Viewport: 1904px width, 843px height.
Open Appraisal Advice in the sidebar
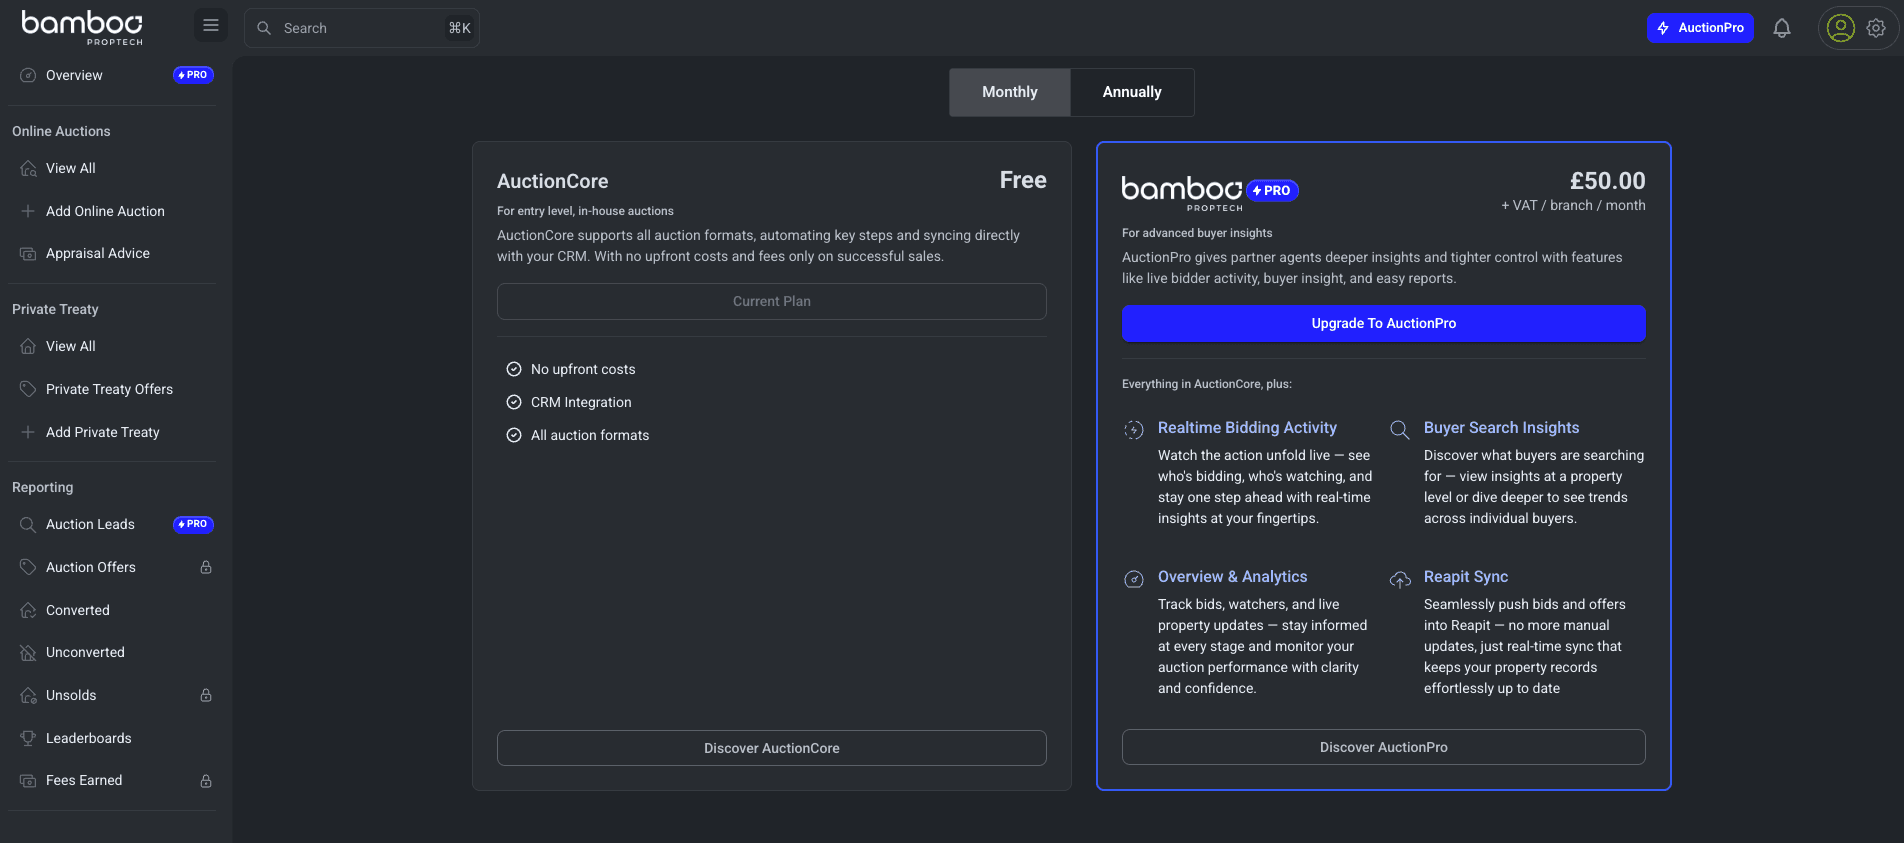point(98,254)
